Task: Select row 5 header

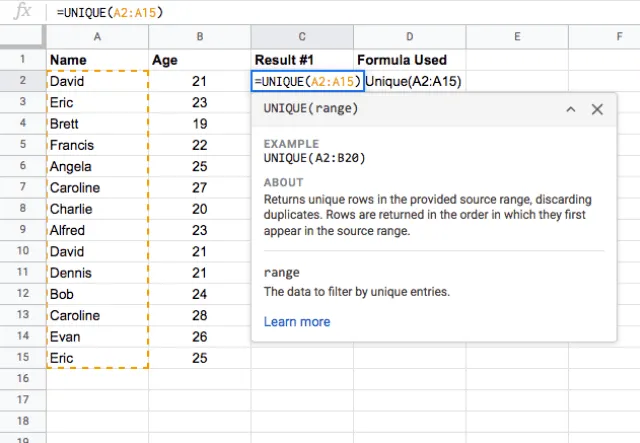Action: (x=22, y=145)
